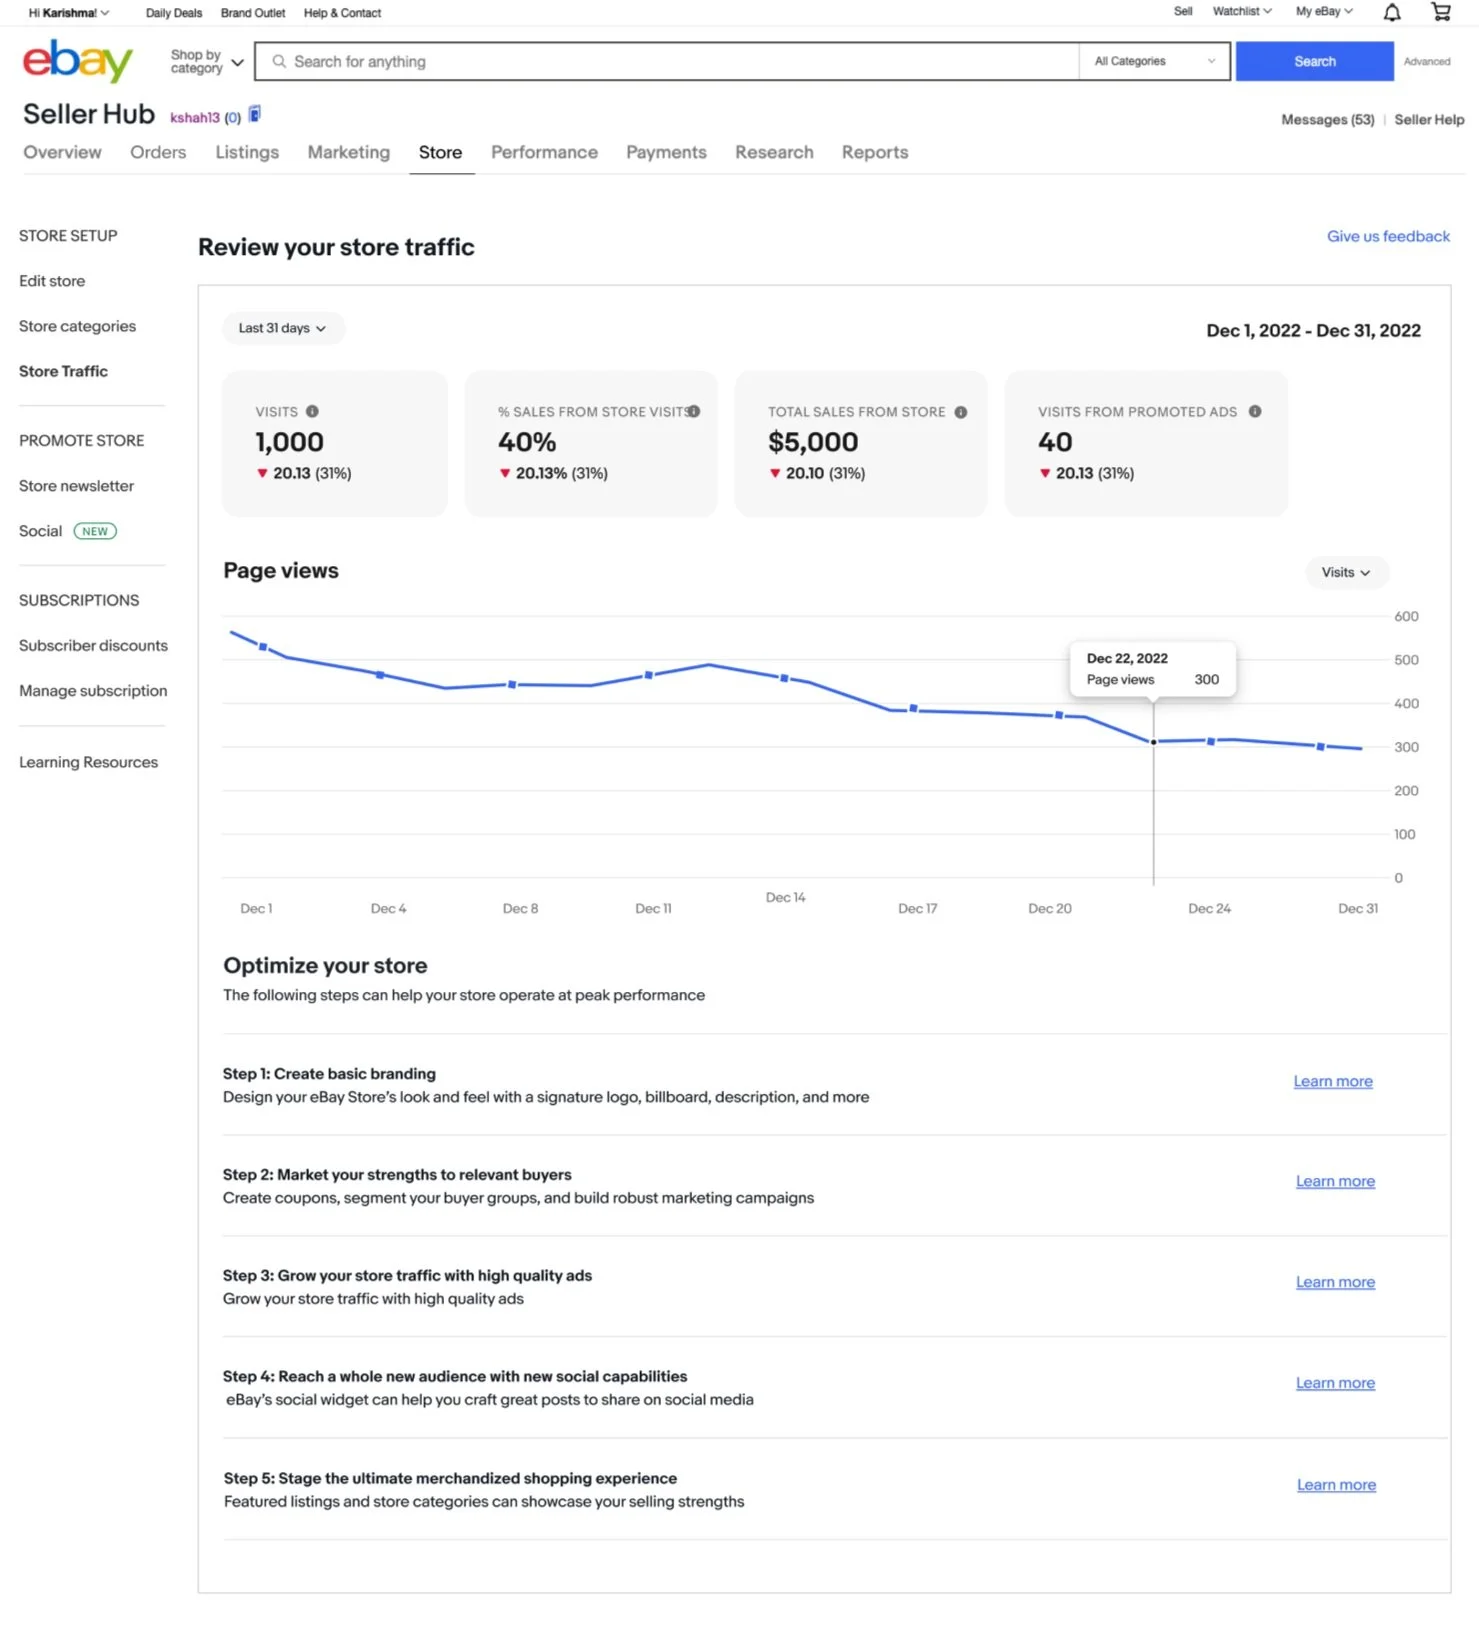The height and width of the screenshot is (1637, 1479).
Task: Click Learn more for Step 3 ads
Action: pos(1335,1282)
